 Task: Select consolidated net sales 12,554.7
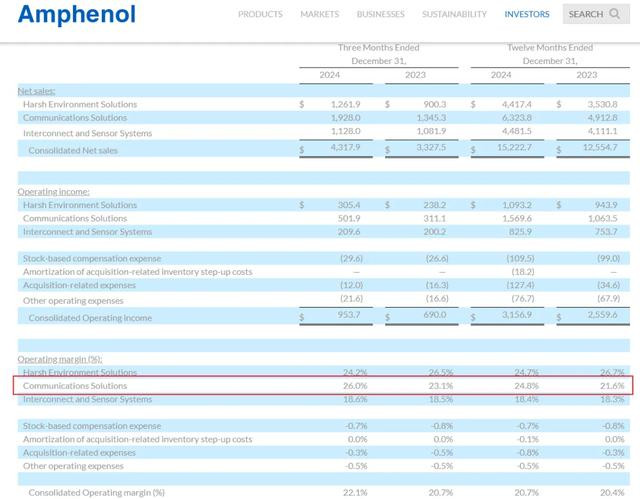point(600,147)
